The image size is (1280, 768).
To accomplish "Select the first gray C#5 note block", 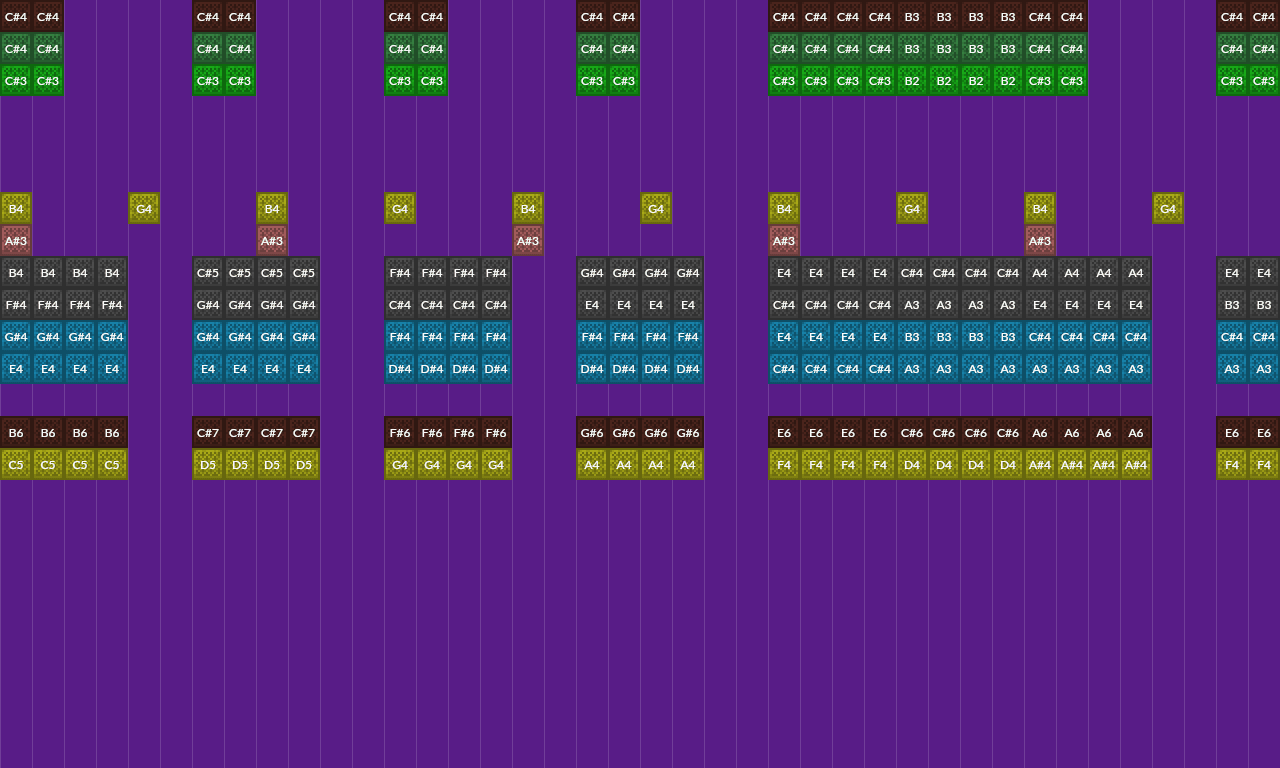I will tap(208, 273).
